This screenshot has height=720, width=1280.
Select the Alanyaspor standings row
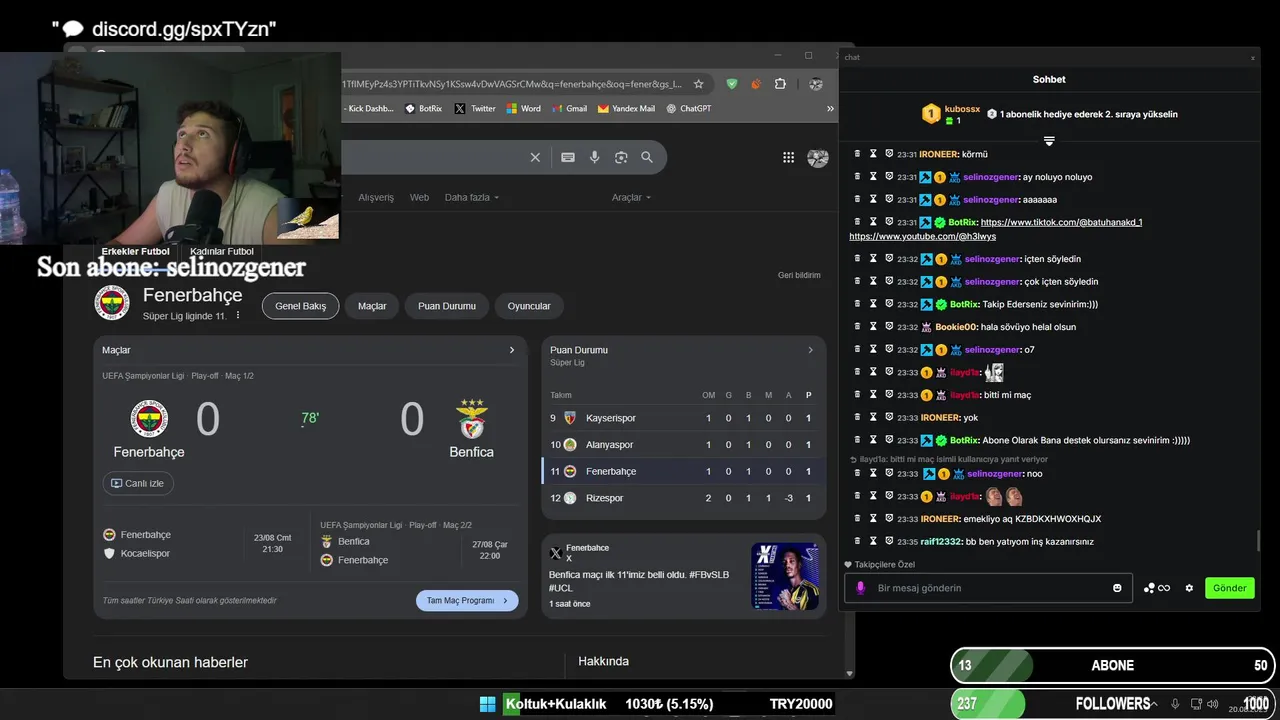pyautogui.click(x=683, y=444)
